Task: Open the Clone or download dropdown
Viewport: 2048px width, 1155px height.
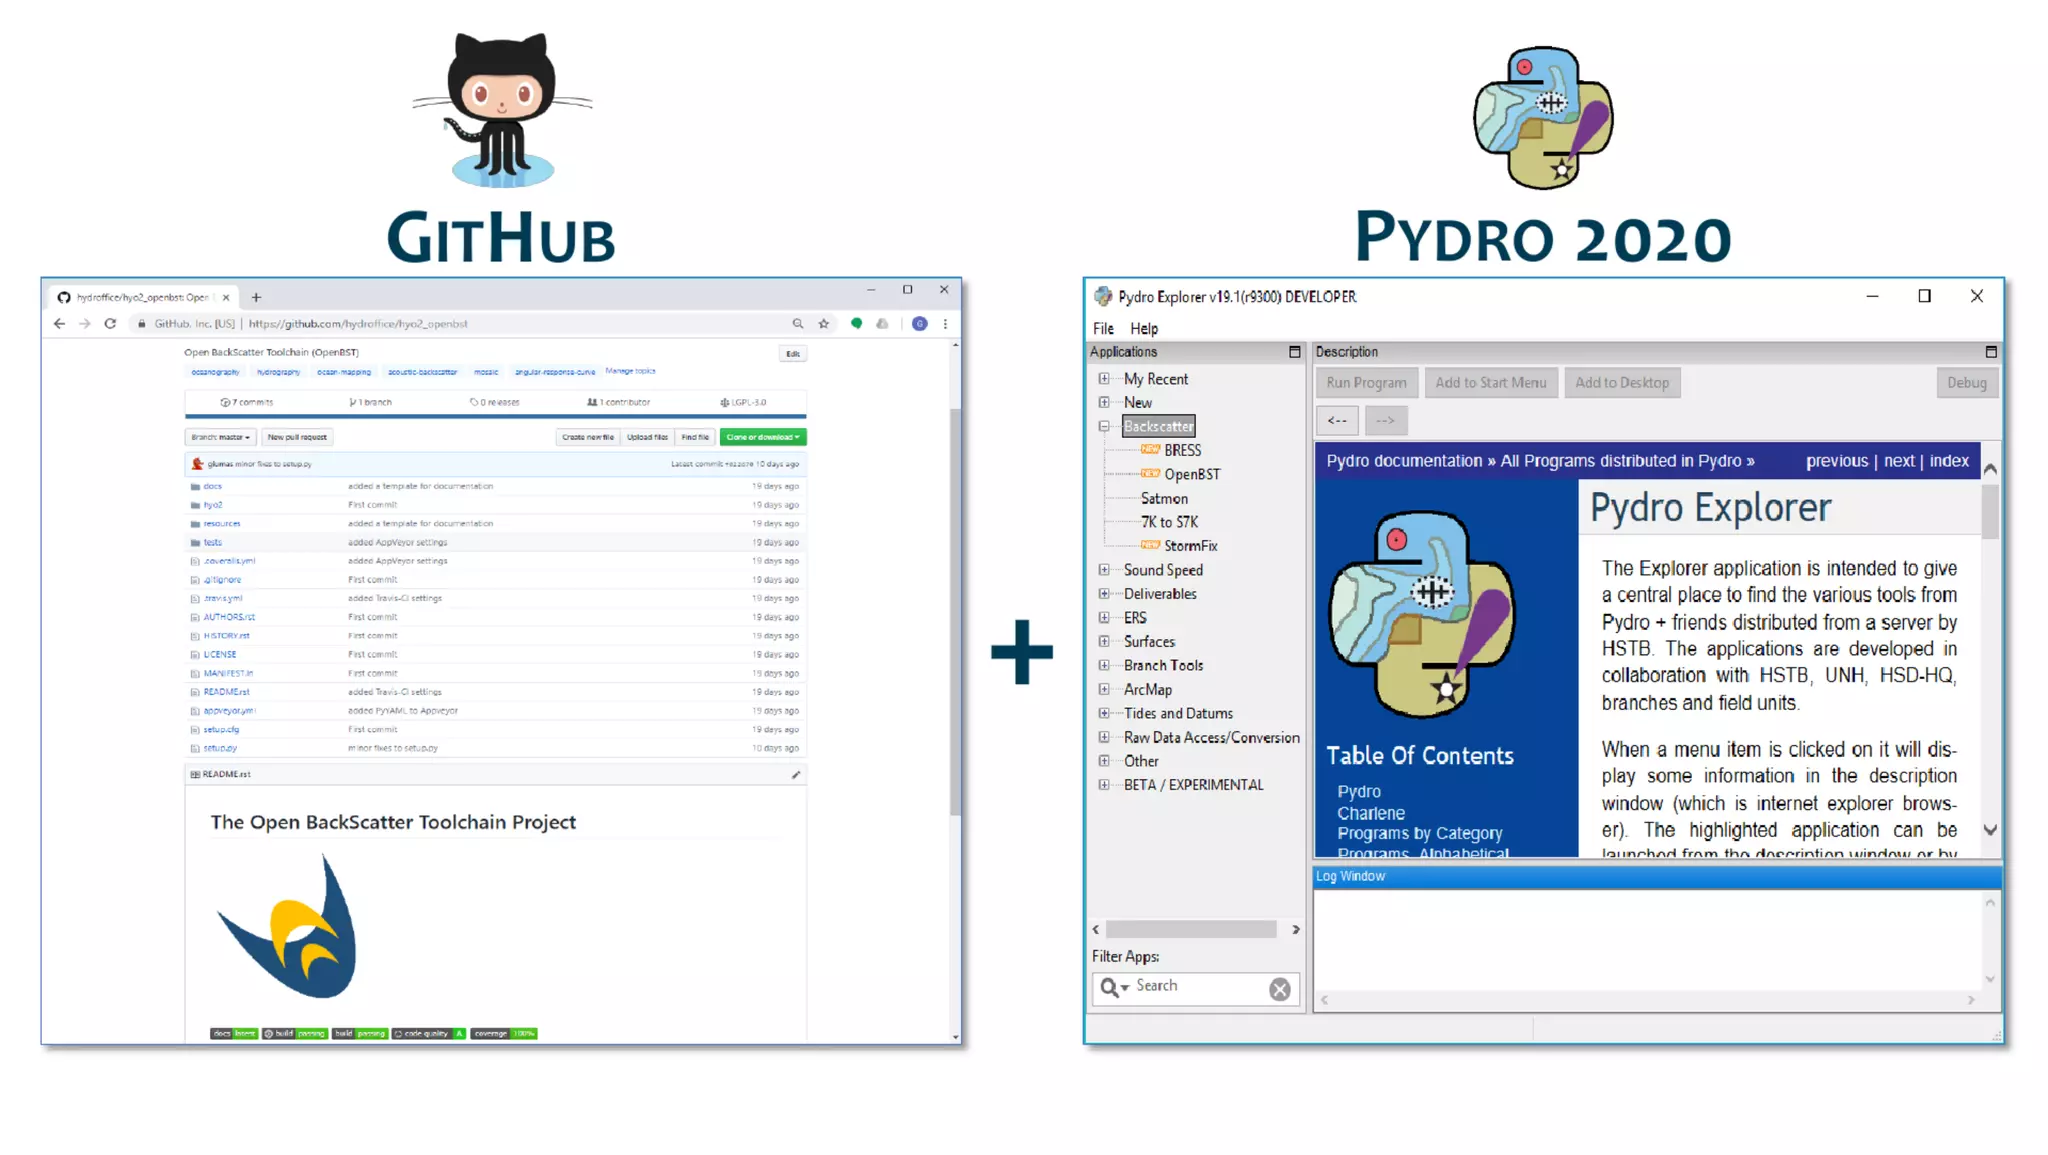Action: coord(763,437)
